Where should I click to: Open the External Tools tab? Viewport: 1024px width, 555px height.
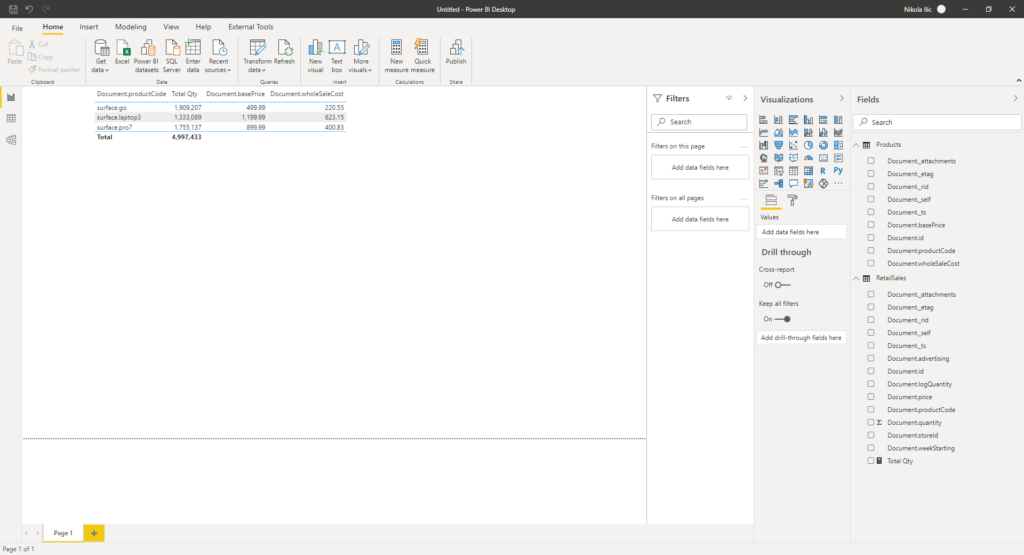coord(251,27)
